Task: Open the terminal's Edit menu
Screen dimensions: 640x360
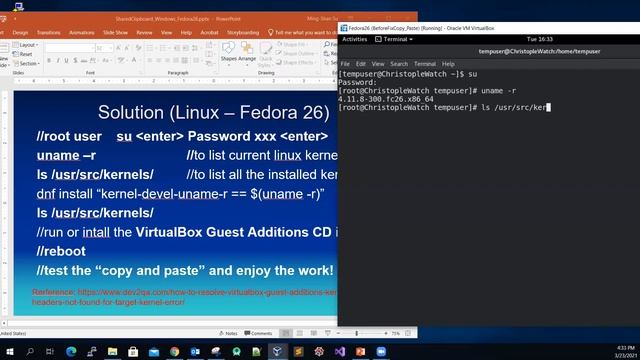Action: (360, 64)
